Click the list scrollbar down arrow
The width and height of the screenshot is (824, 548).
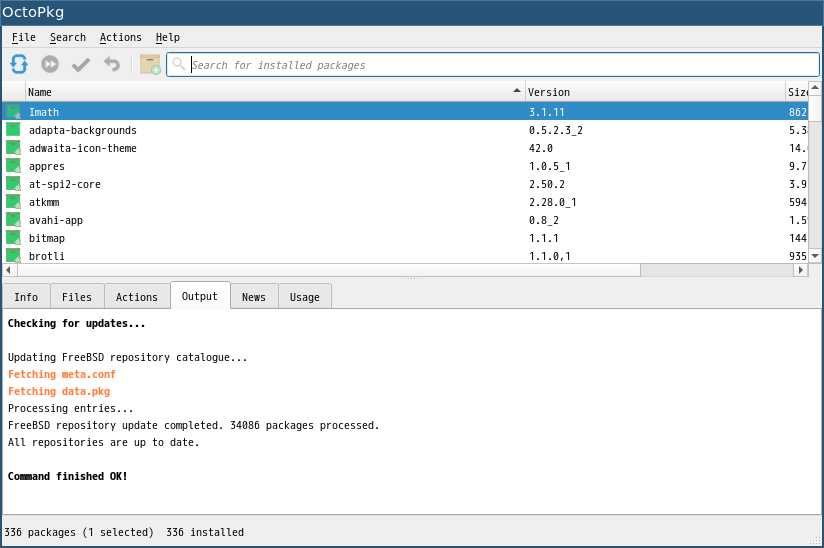click(x=815, y=256)
